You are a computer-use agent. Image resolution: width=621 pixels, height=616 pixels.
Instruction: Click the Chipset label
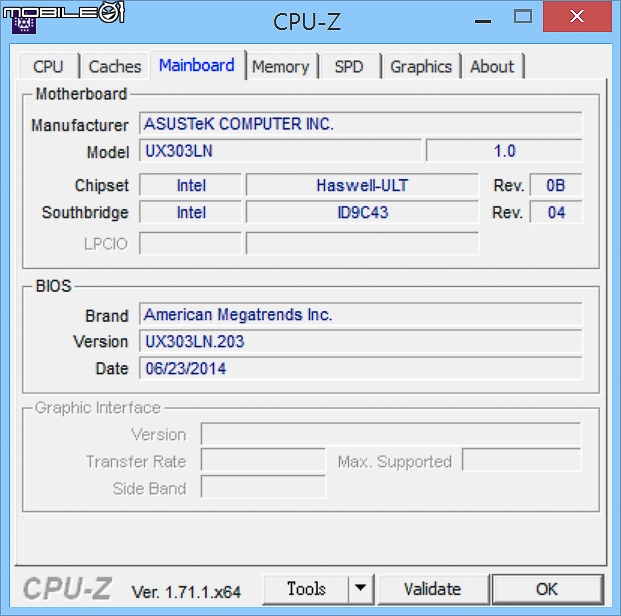[x=102, y=185]
